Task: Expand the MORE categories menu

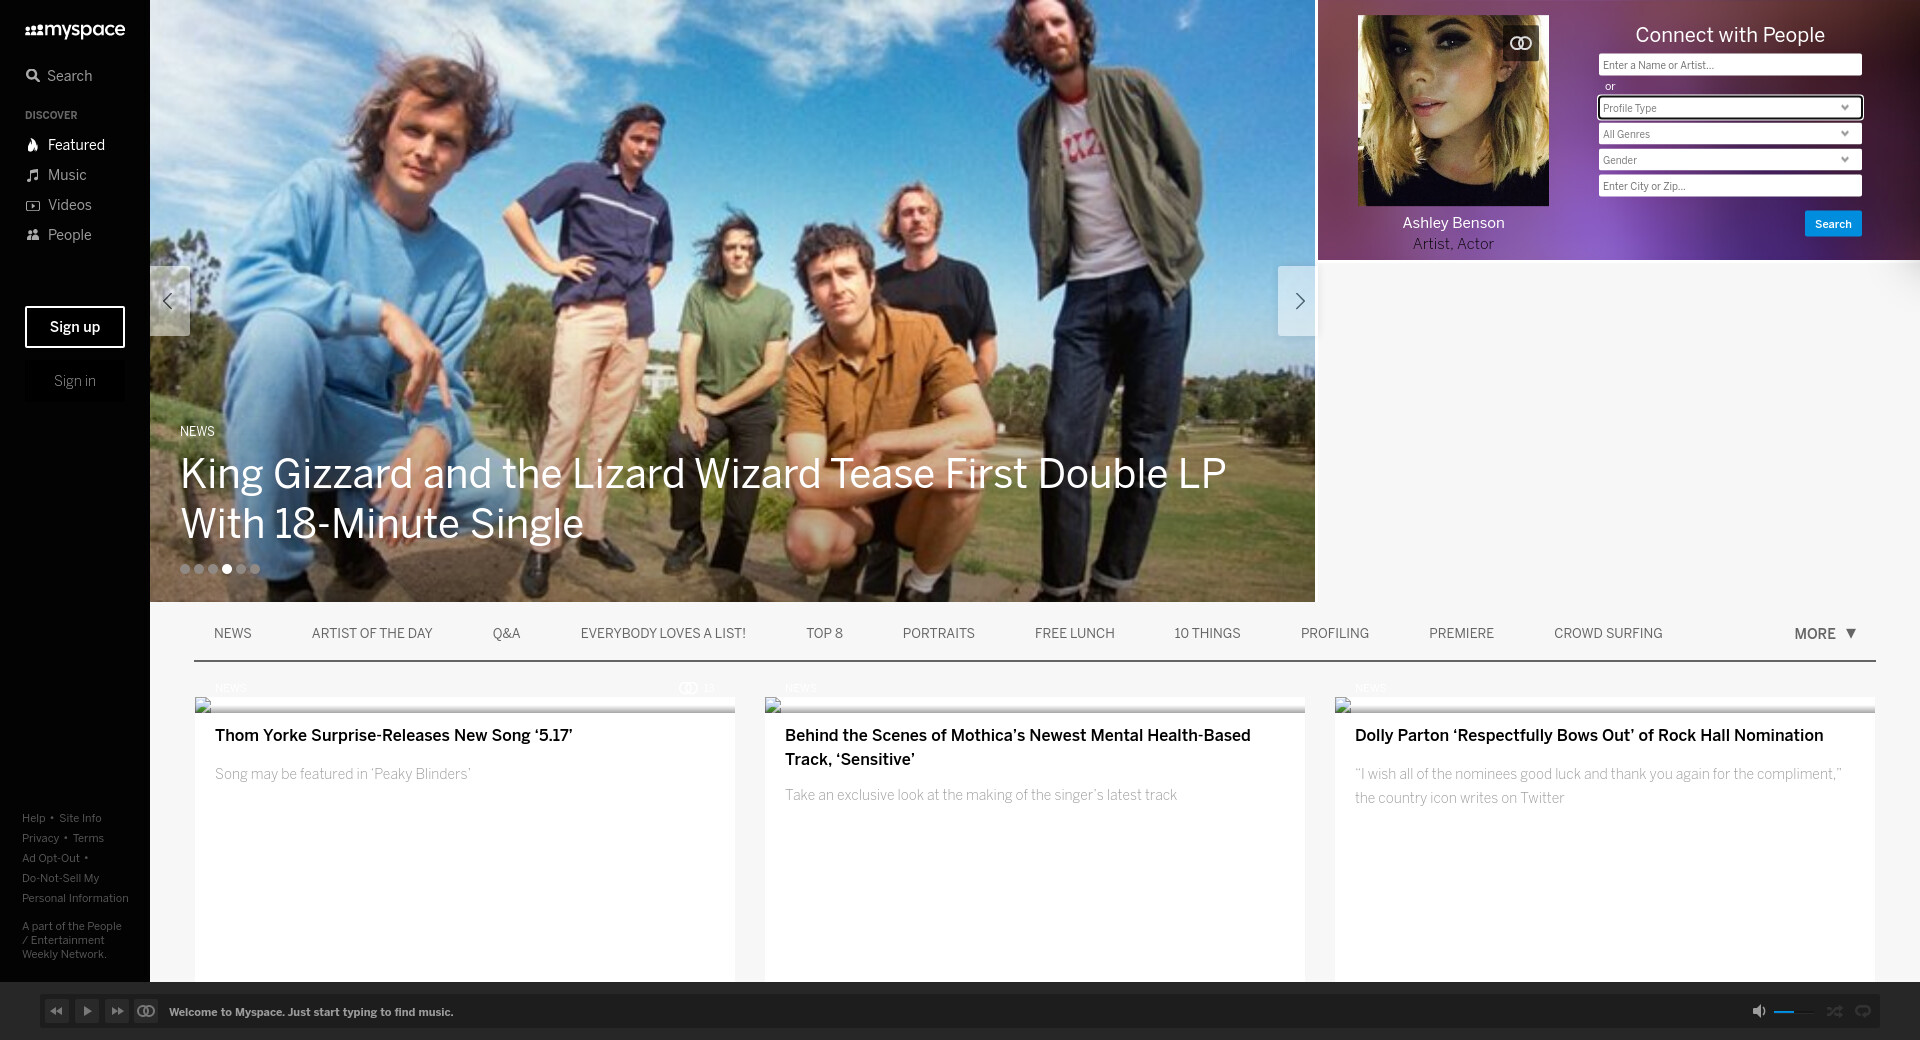Action: (x=1825, y=634)
